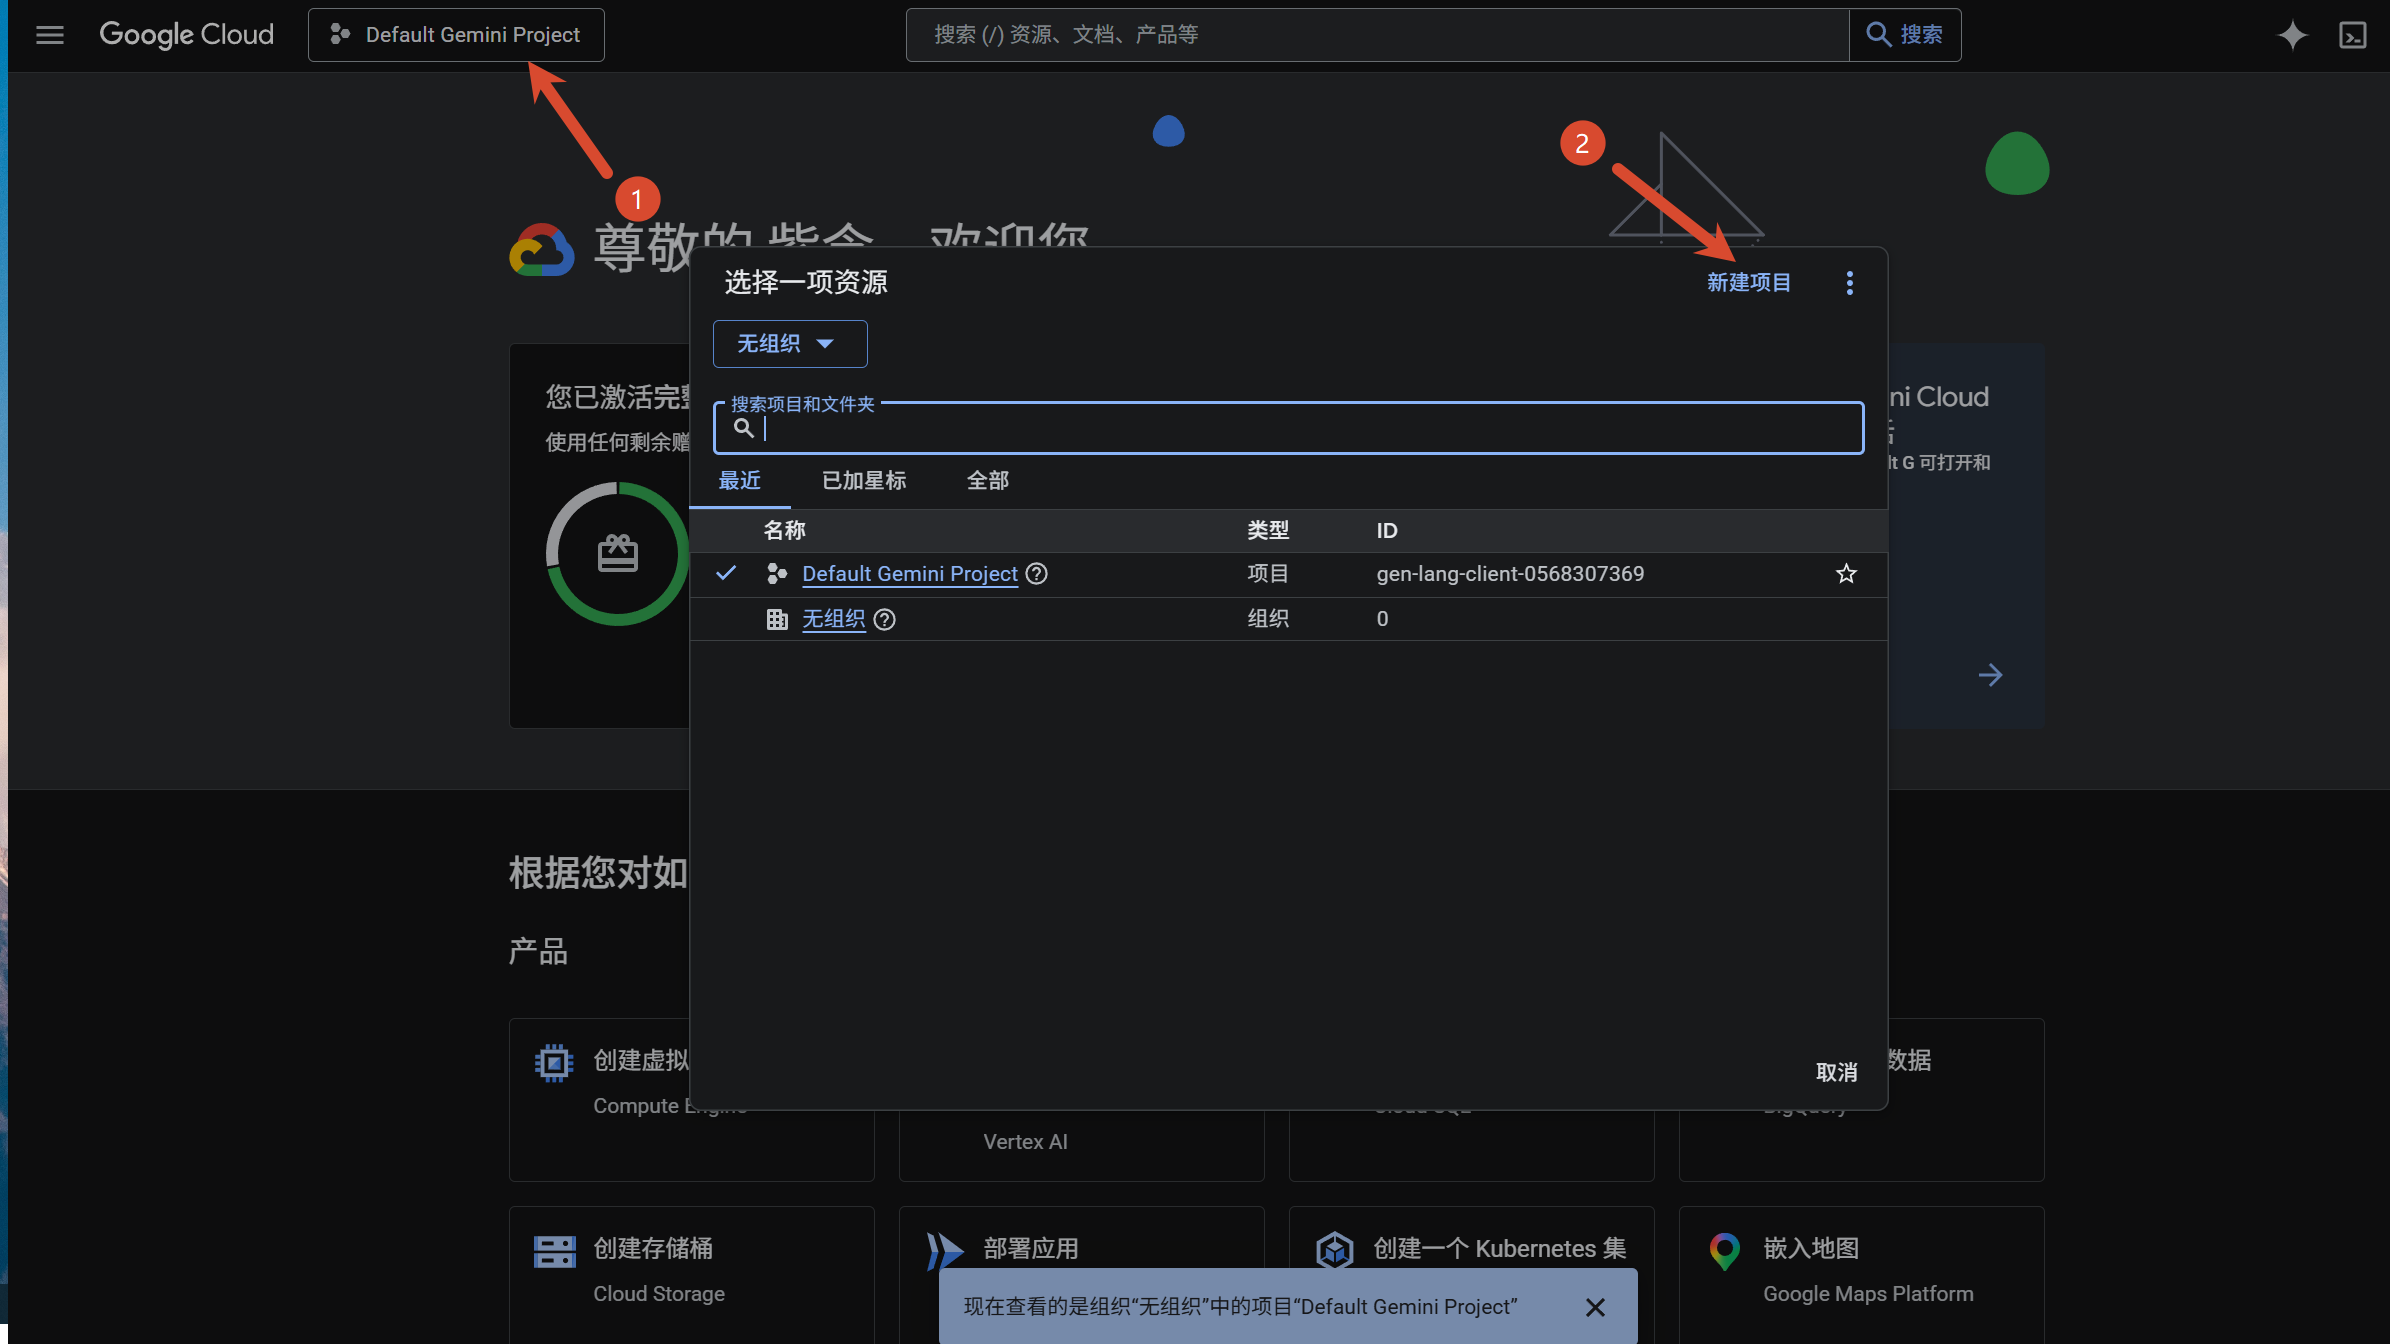Click the ID column header
Image resolution: width=2390 pixels, height=1344 pixels.
[1386, 531]
